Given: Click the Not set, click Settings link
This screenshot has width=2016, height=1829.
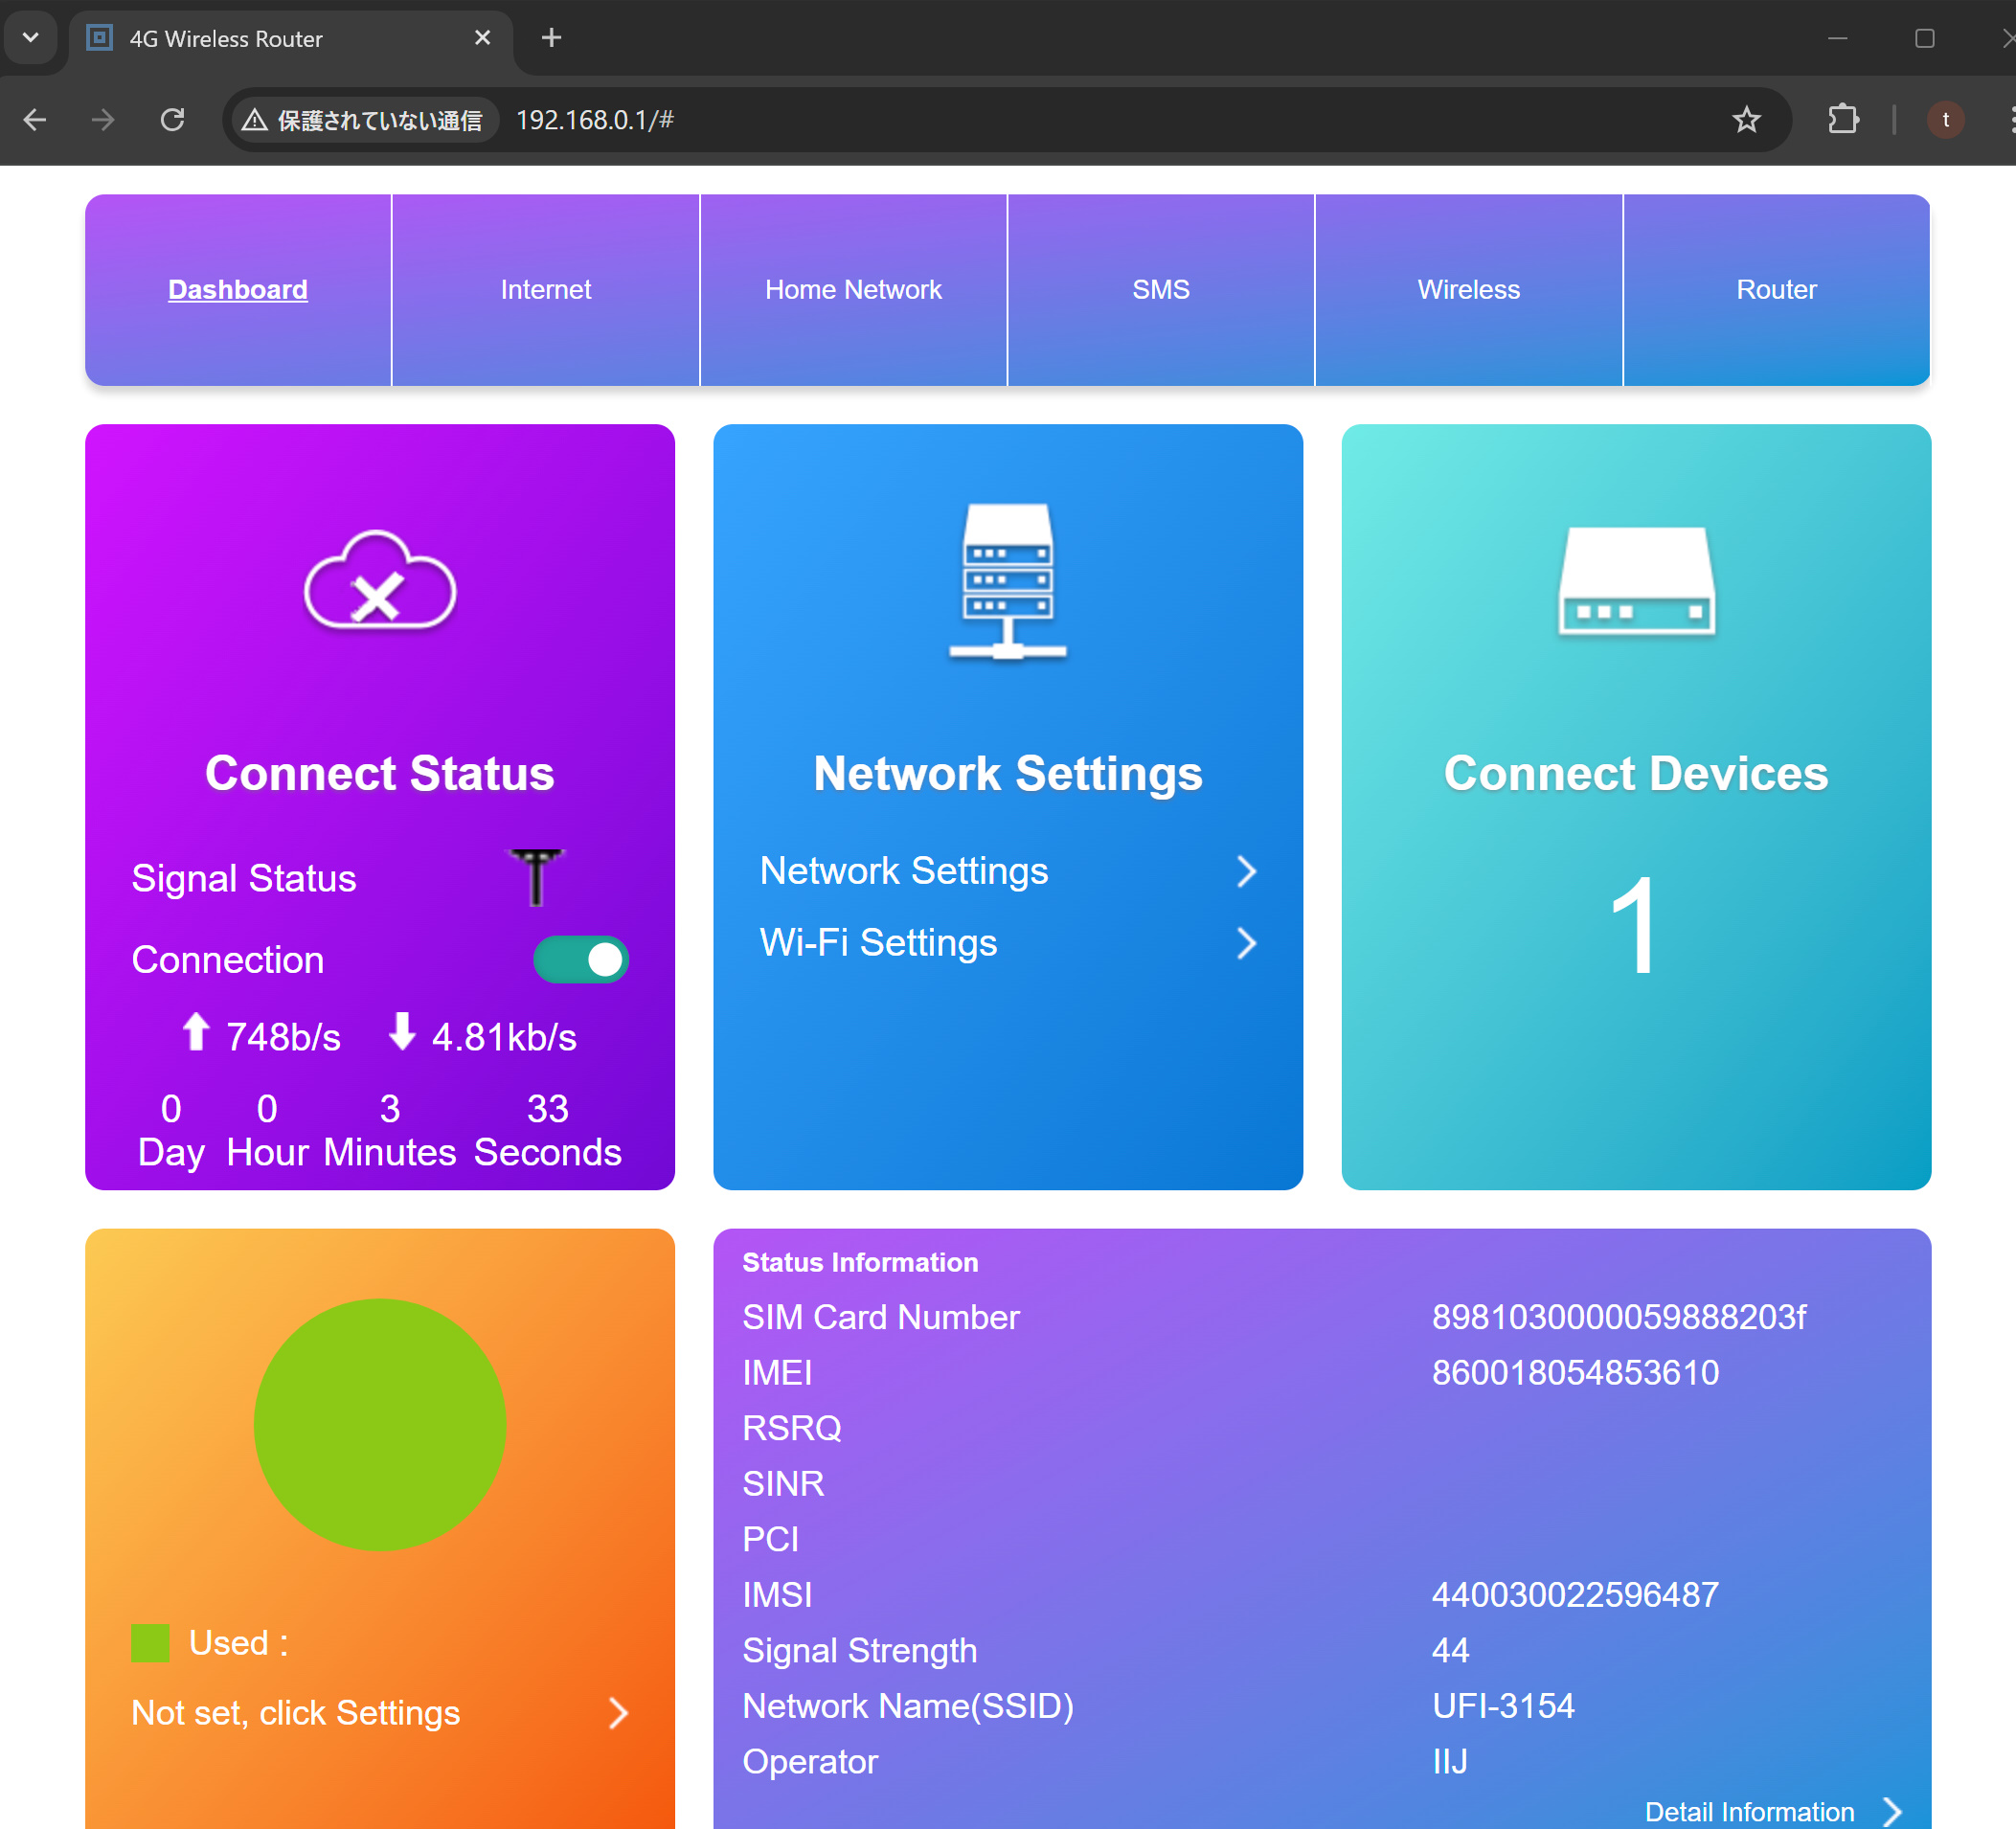Looking at the screenshot, I should point(296,1713).
